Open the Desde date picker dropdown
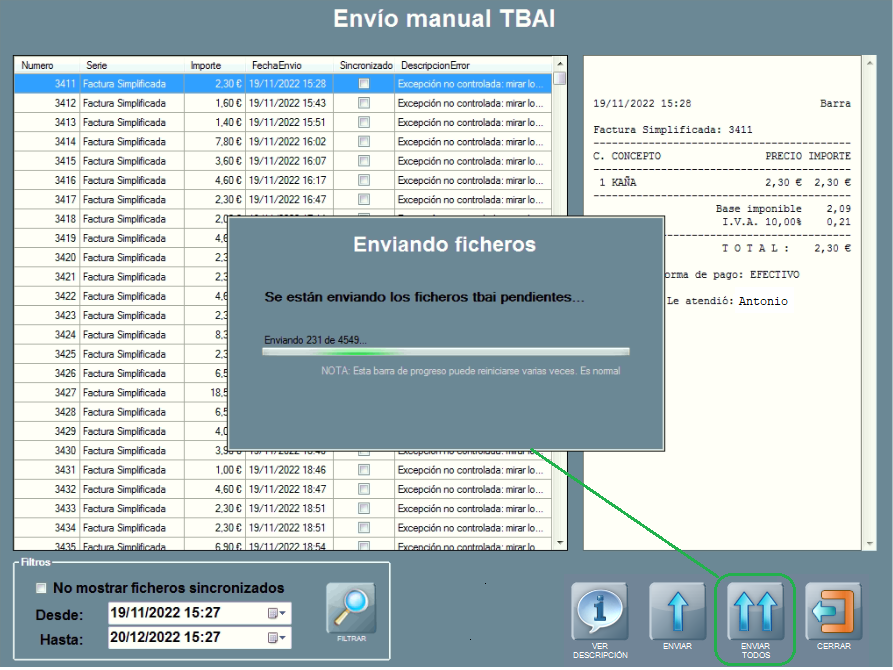The width and height of the screenshot is (893, 670). coord(277,614)
